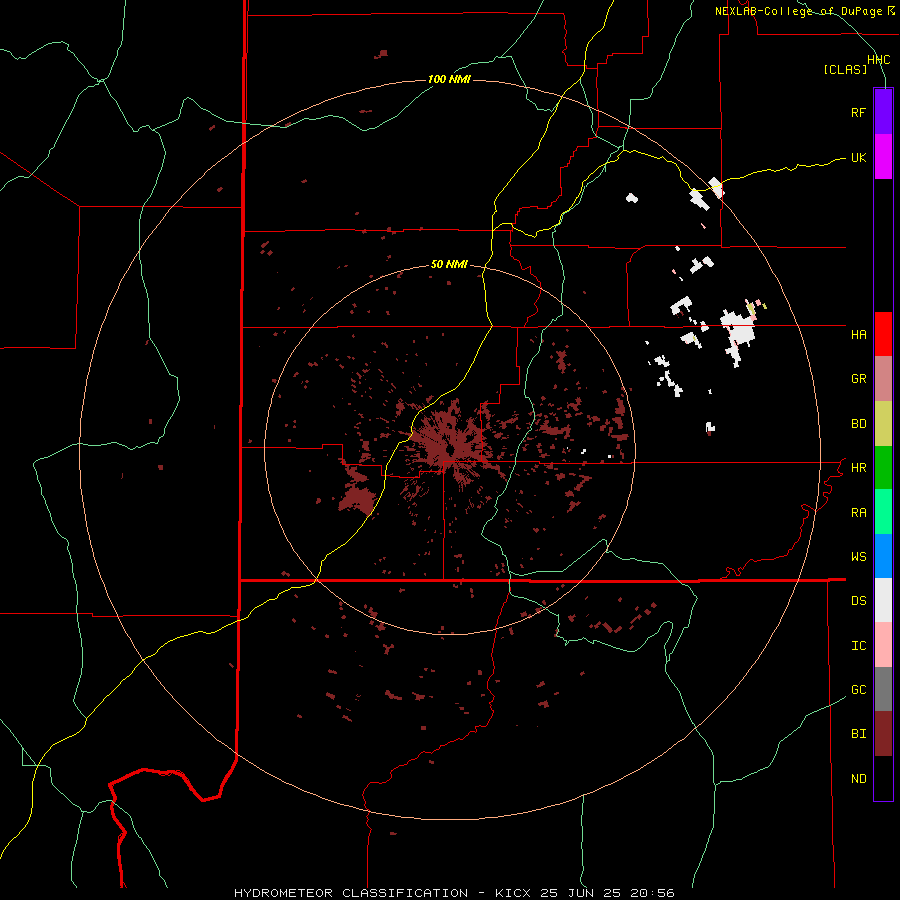Click the 50 NMI range ring label
The image size is (900, 900).
(x=449, y=264)
